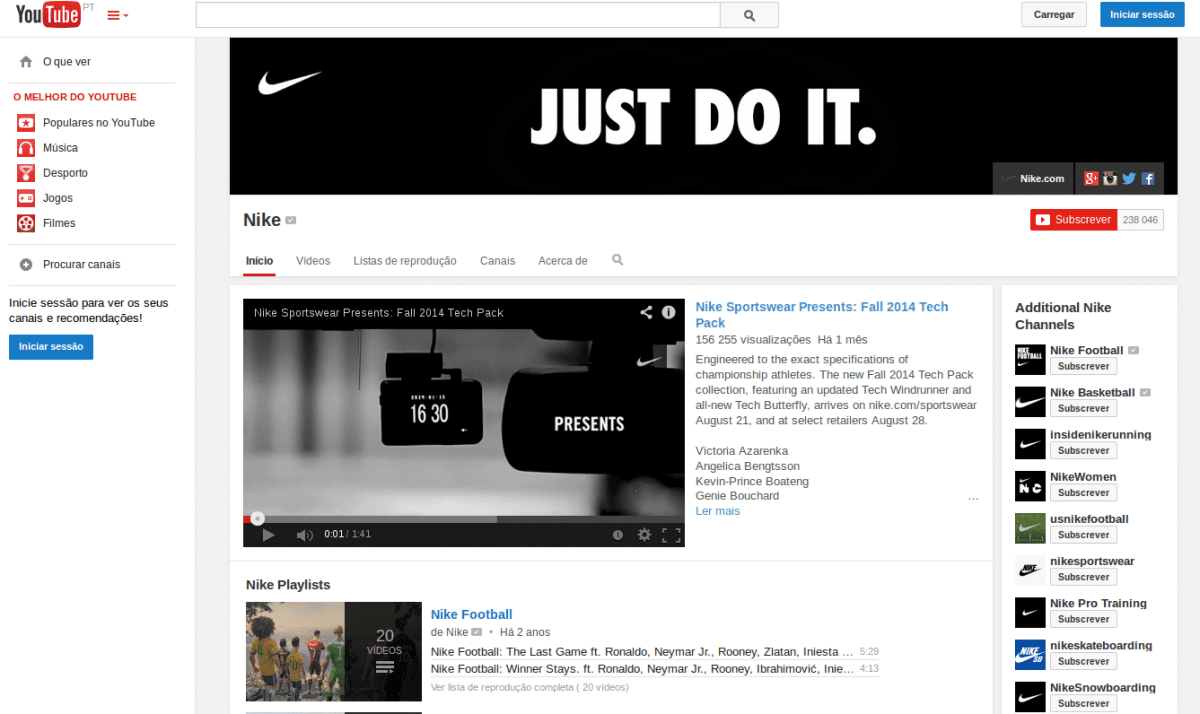Open the channel search magnifier
1200x714 pixels.
[x=617, y=260]
